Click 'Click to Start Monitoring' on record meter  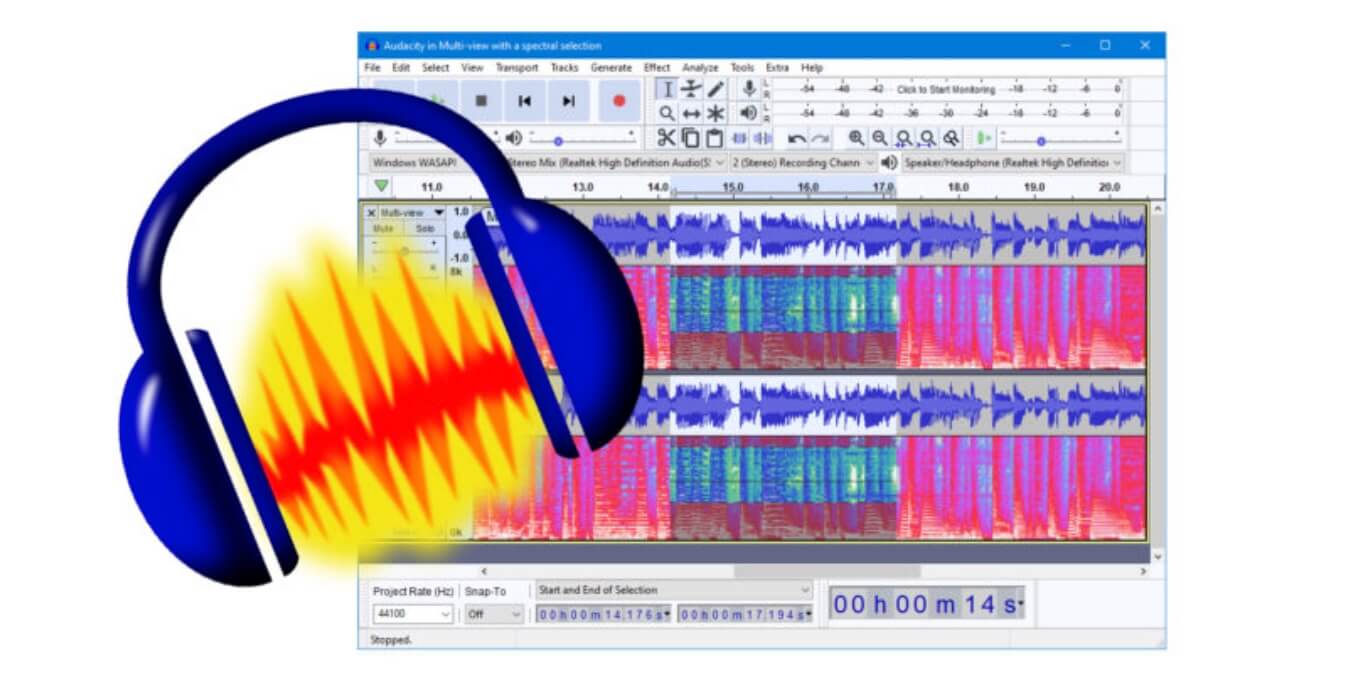(x=946, y=89)
